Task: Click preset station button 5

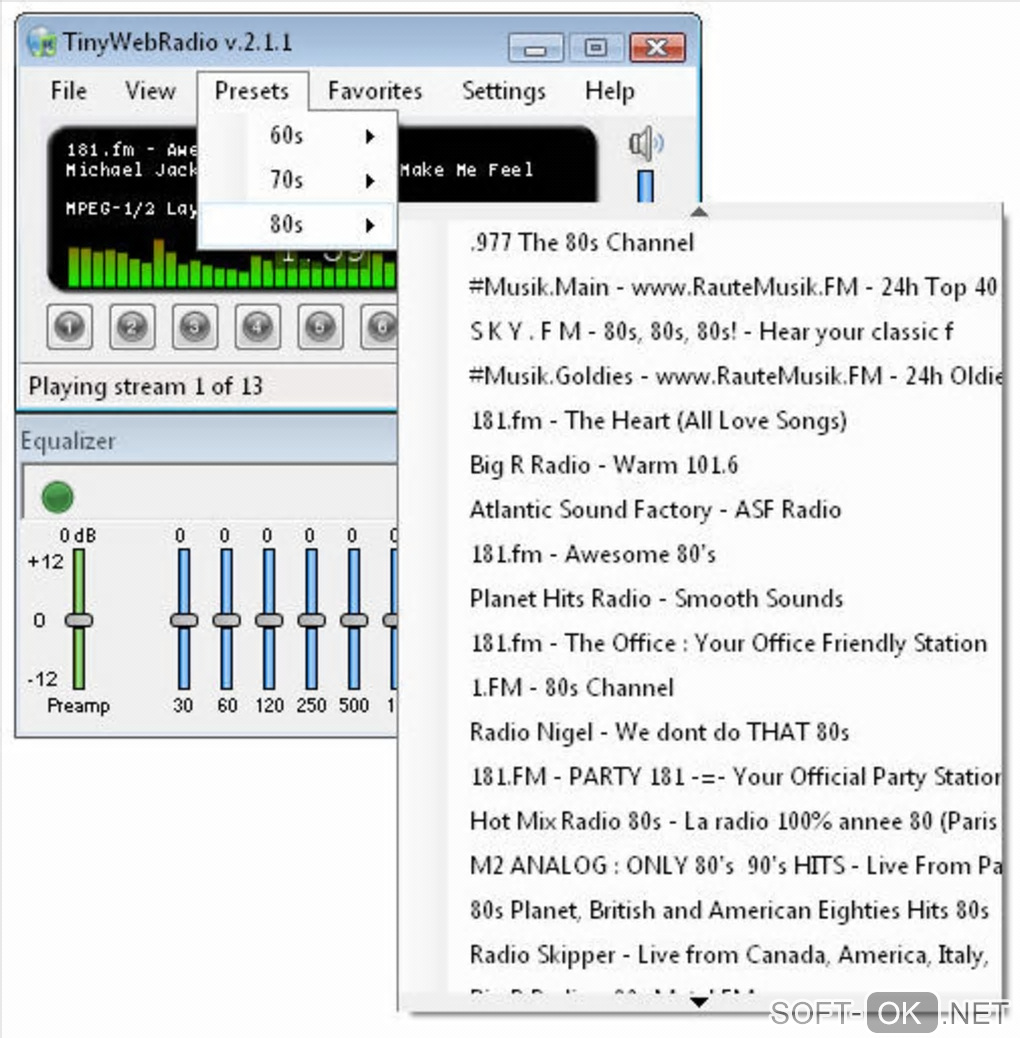Action: [320, 326]
